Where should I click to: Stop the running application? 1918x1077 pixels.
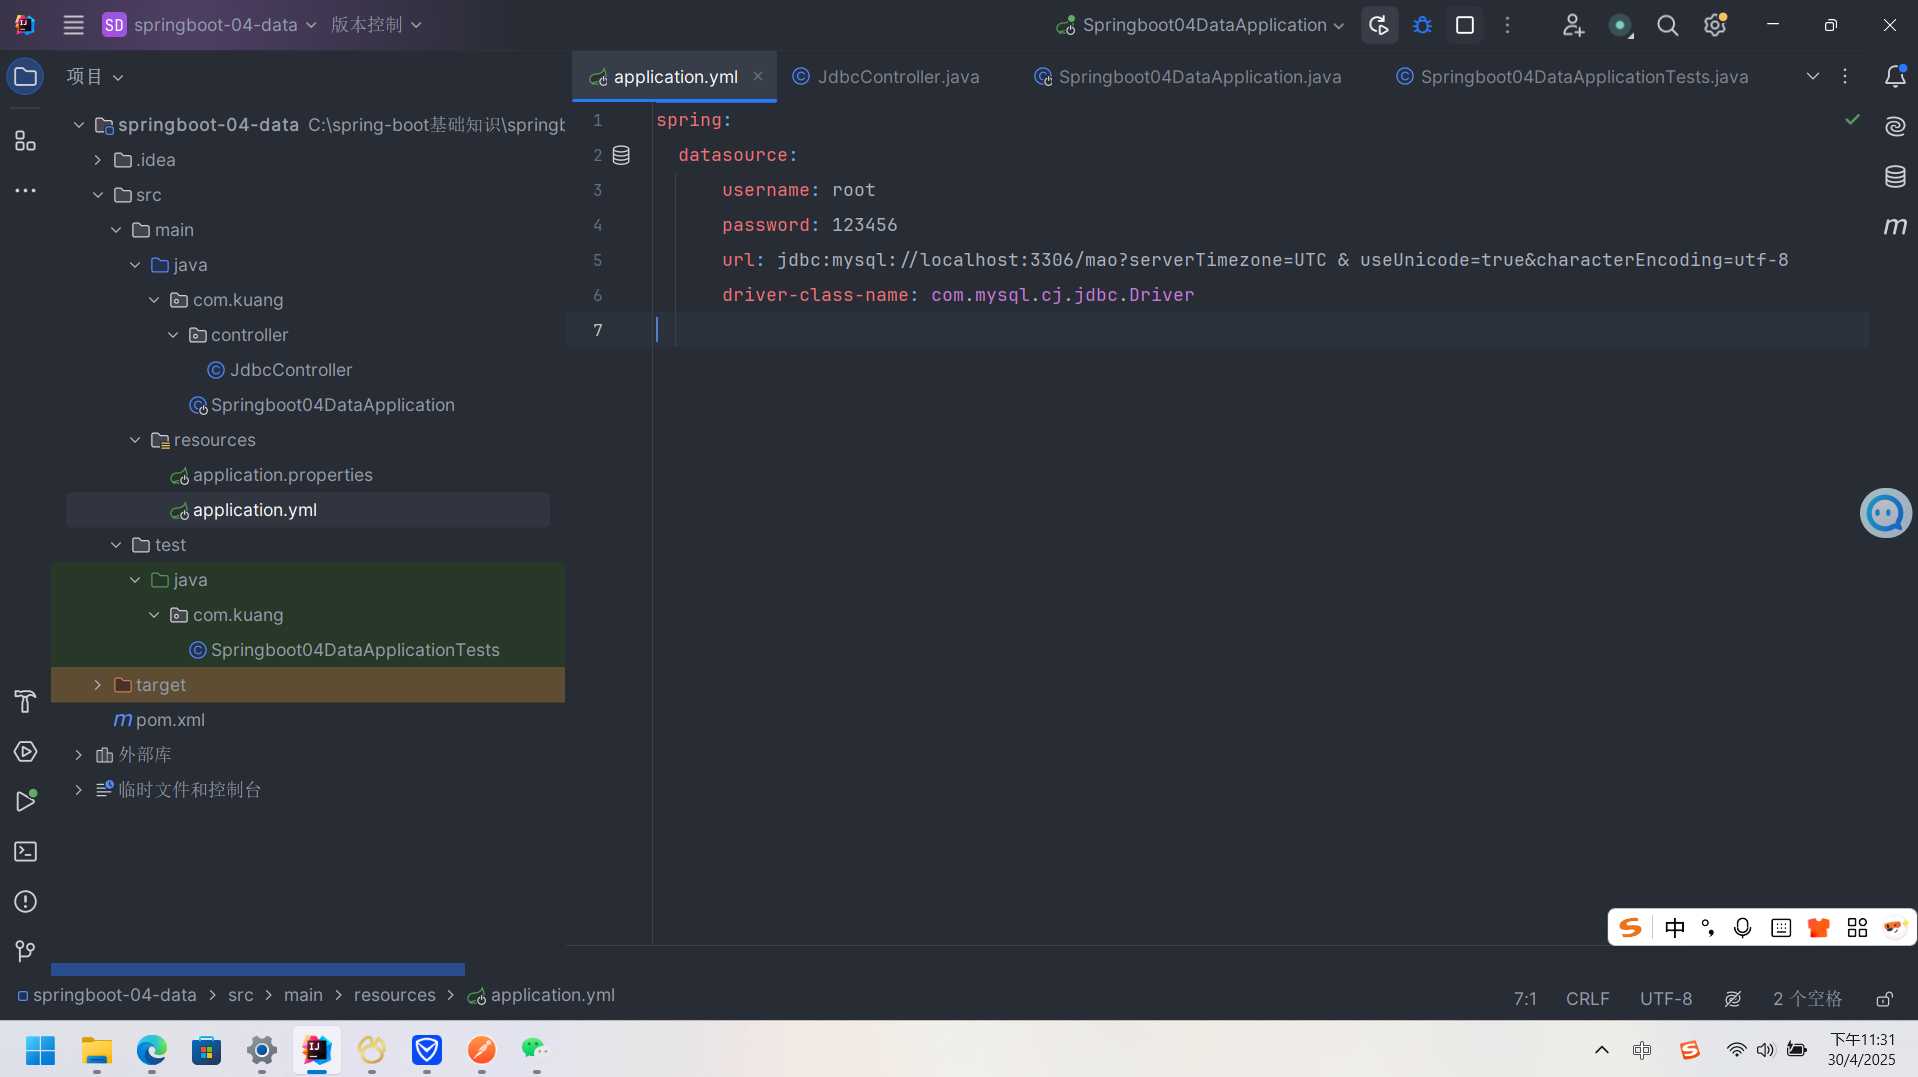coord(1465,25)
